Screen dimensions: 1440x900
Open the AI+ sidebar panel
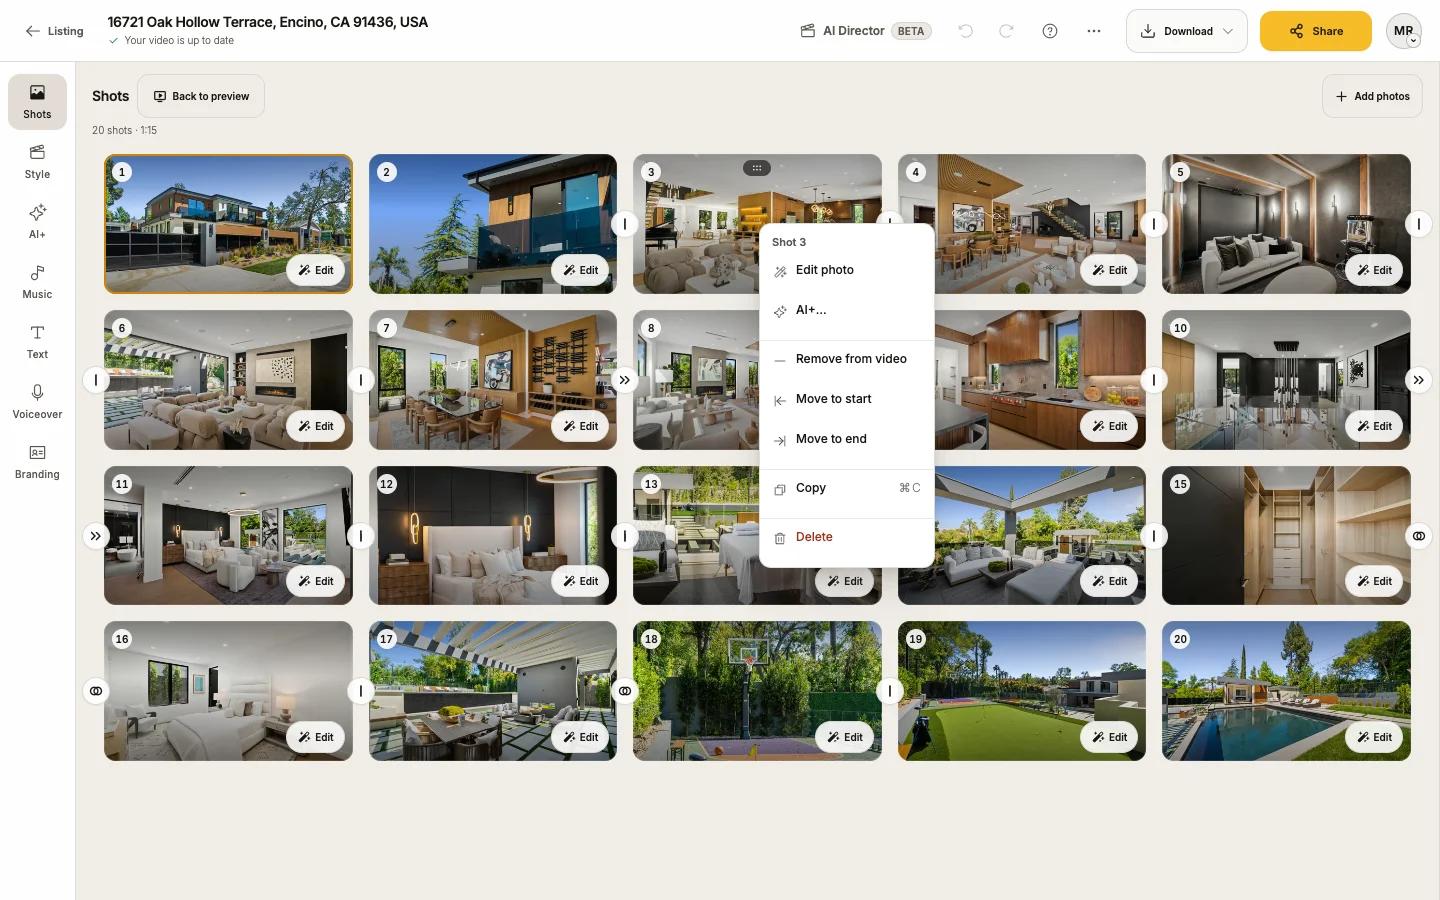pyautogui.click(x=37, y=222)
